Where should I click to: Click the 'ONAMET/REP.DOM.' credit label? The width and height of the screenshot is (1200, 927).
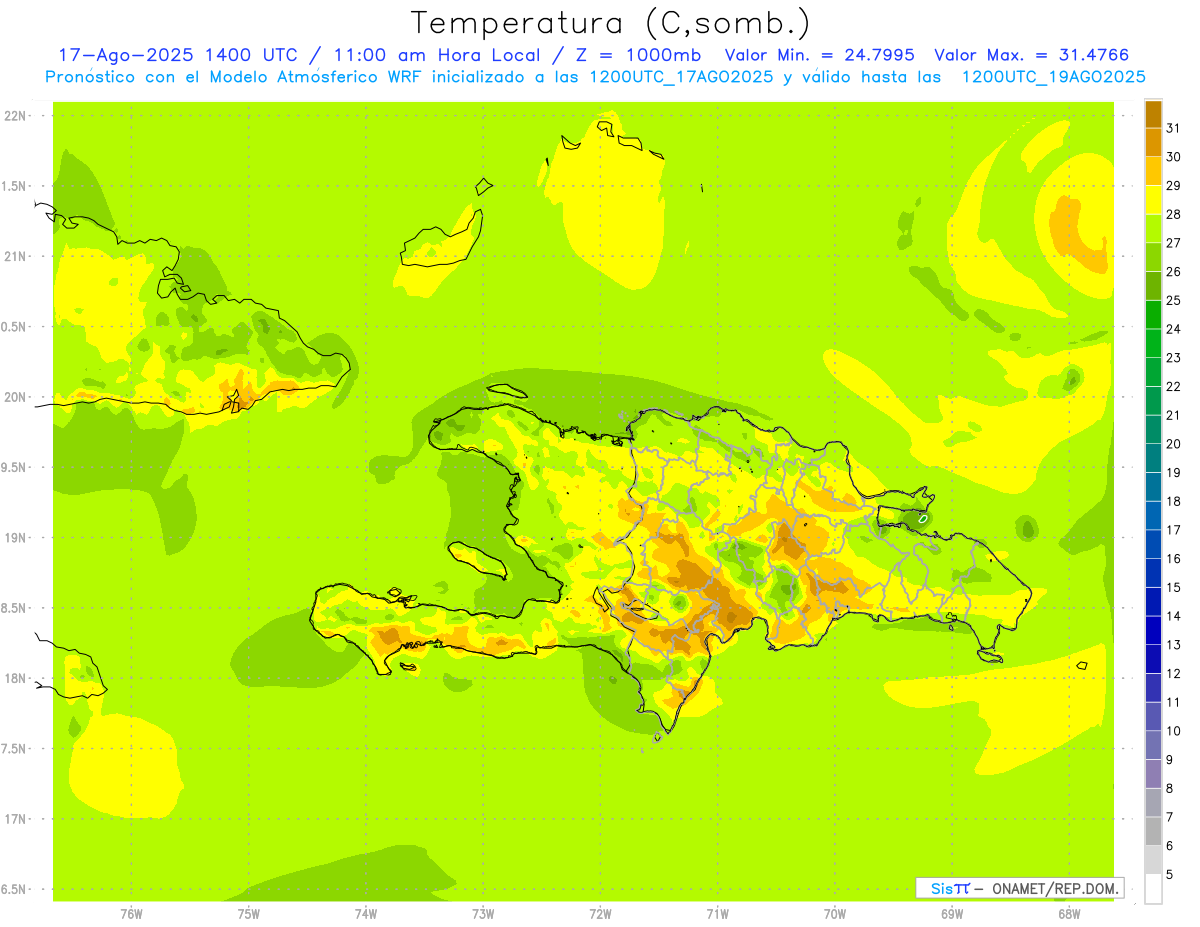click(x=1055, y=888)
